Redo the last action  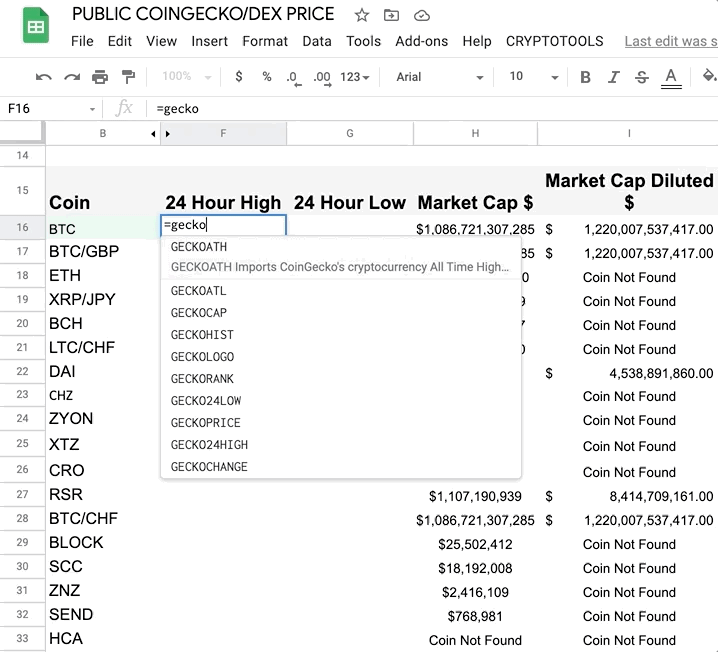point(72,77)
